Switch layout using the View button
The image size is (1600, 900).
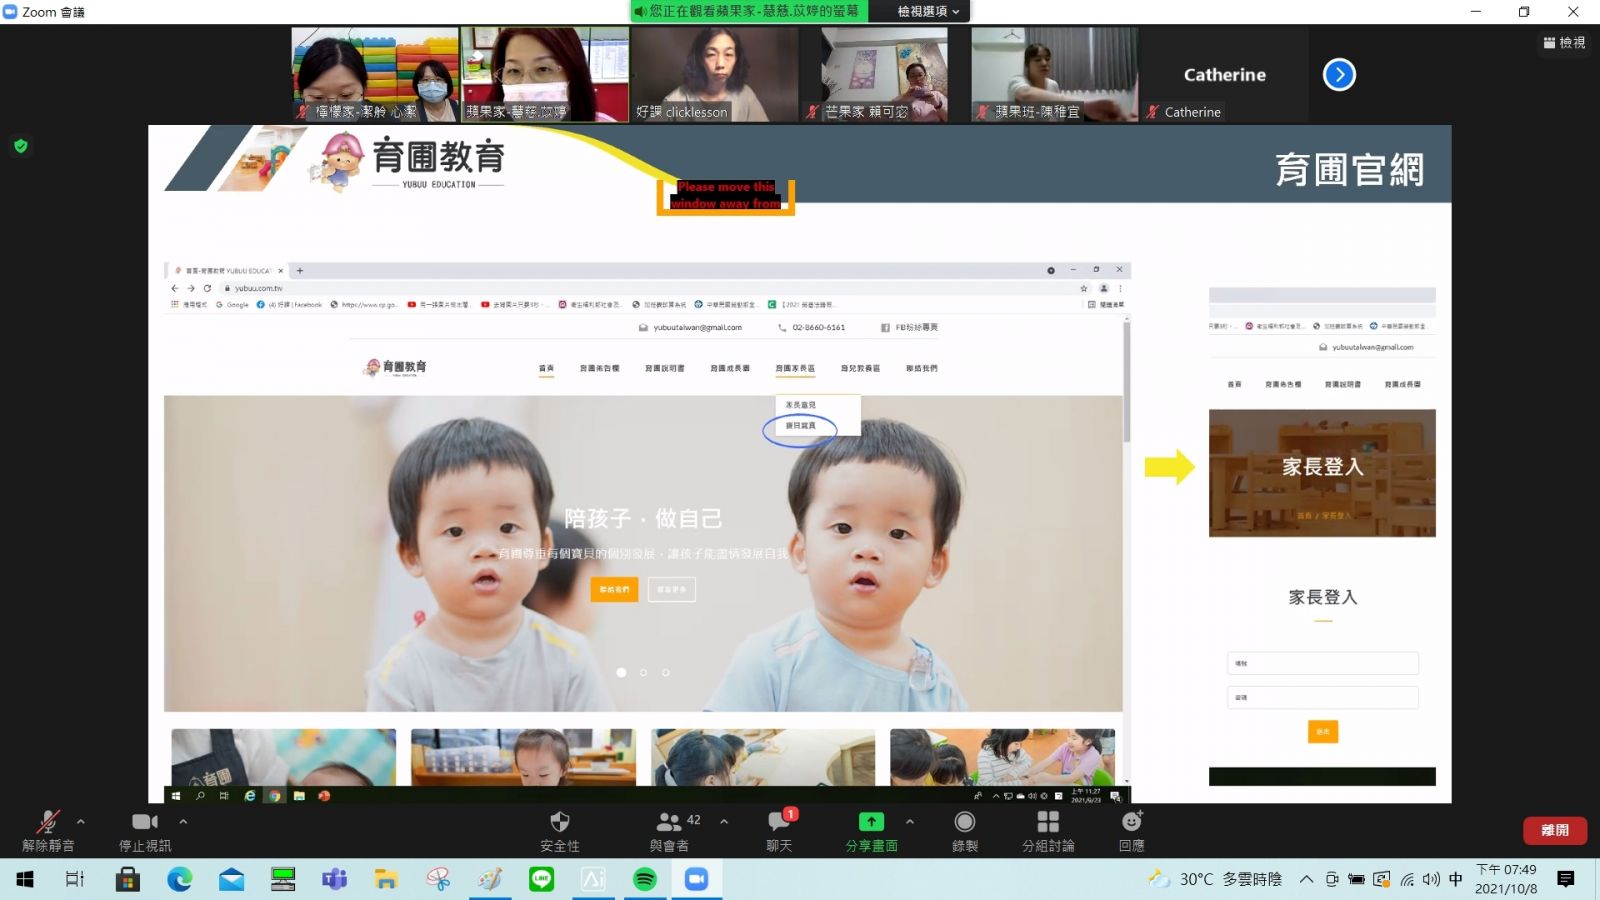[1564, 43]
